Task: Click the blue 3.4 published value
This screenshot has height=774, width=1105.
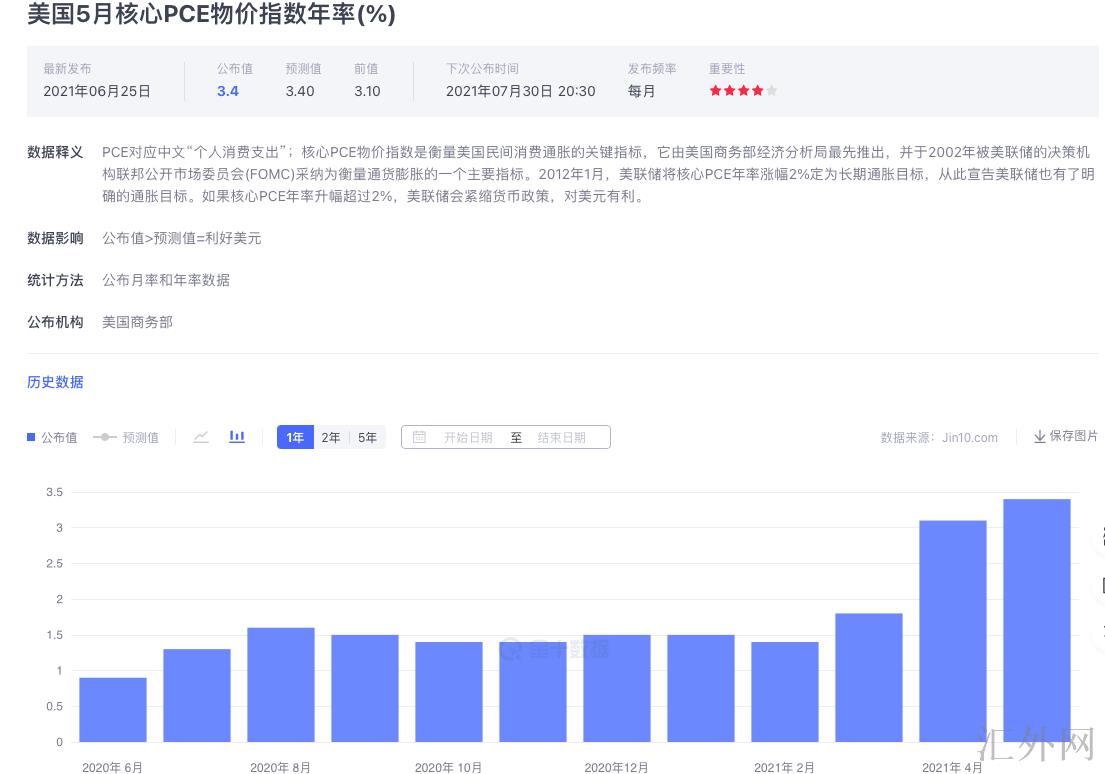Action: [228, 91]
